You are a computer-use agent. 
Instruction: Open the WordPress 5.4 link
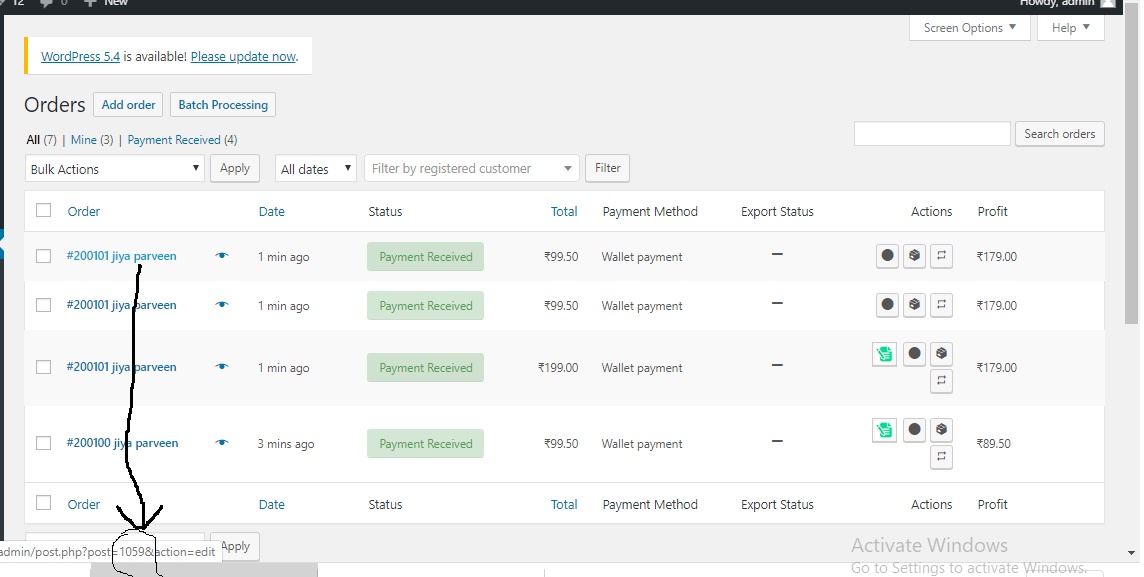(x=80, y=56)
